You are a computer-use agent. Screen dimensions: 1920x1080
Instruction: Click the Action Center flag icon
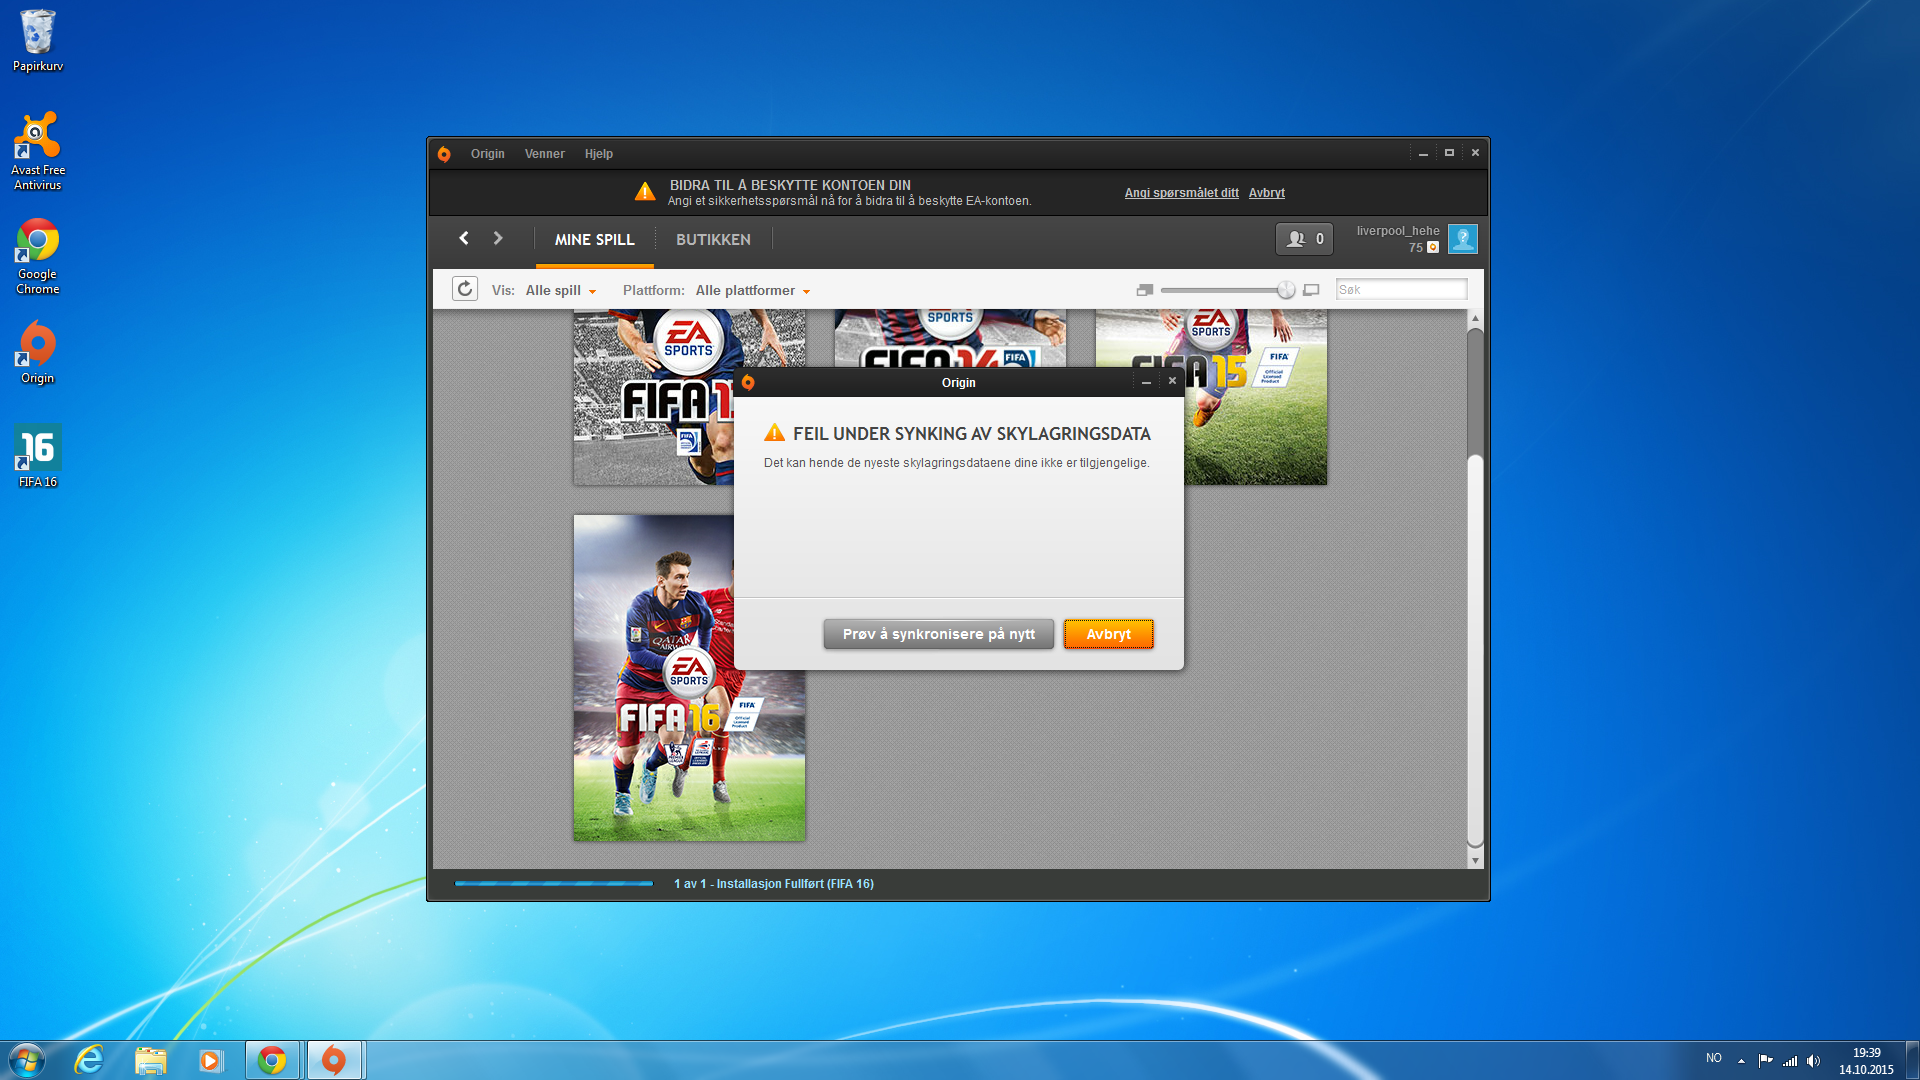point(1765,1061)
